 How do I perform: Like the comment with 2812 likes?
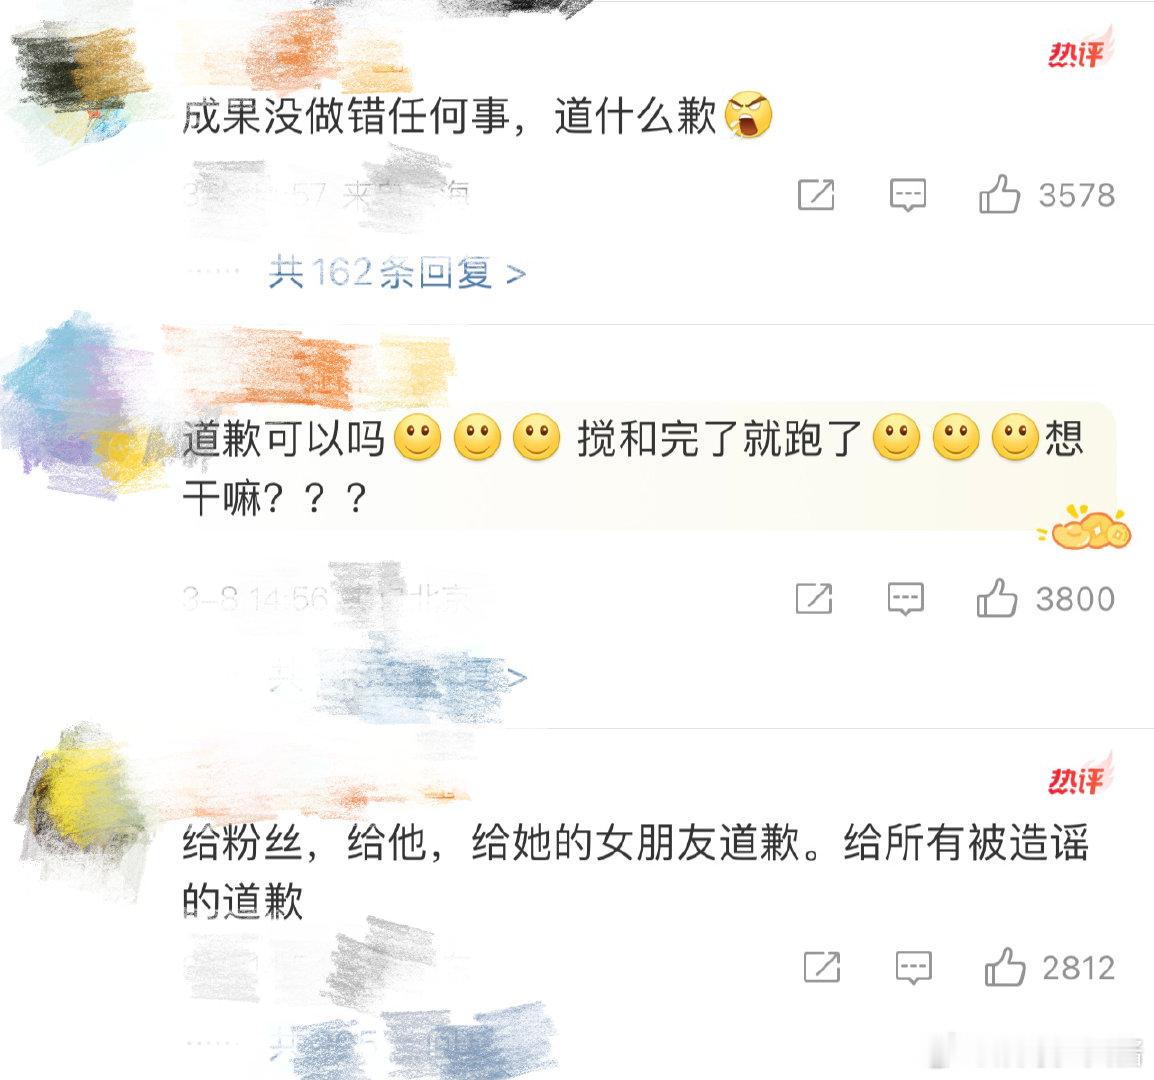point(1005,967)
